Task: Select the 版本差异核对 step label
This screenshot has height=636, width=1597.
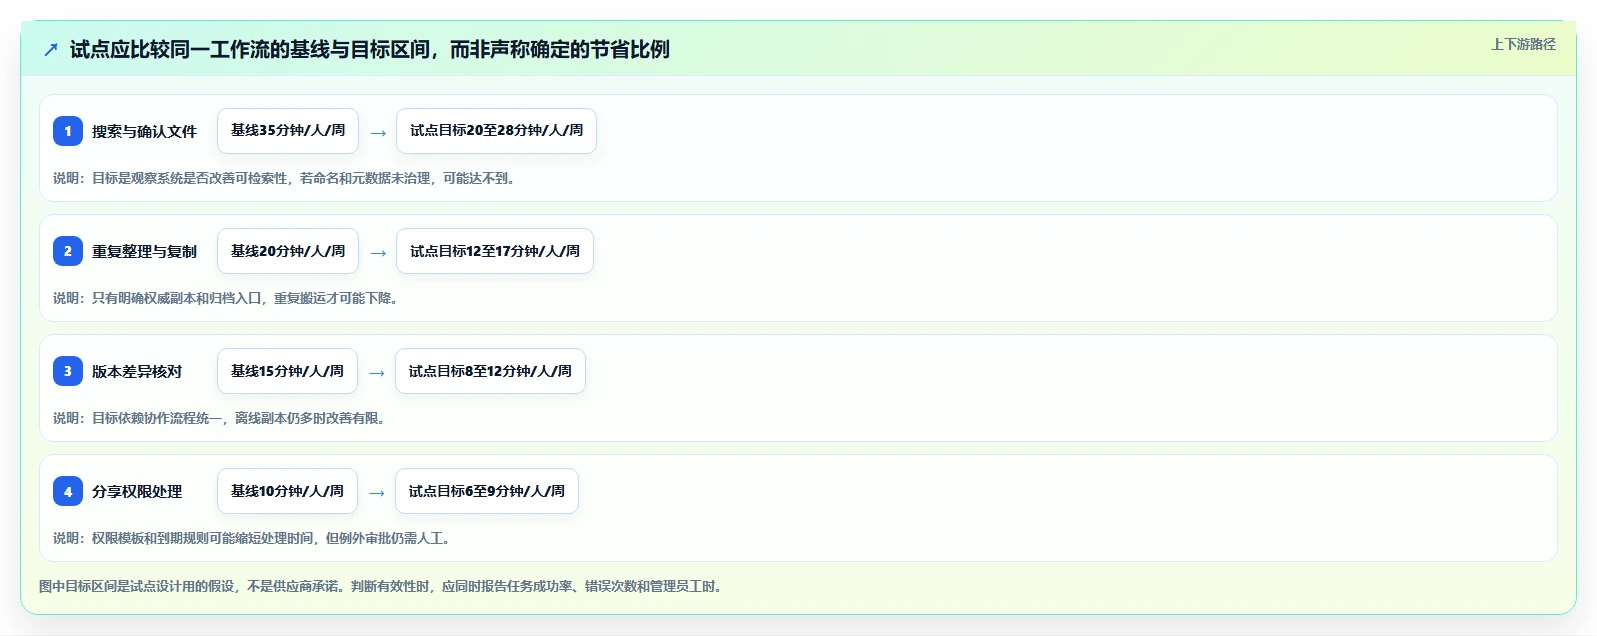Action: click(137, 371)
